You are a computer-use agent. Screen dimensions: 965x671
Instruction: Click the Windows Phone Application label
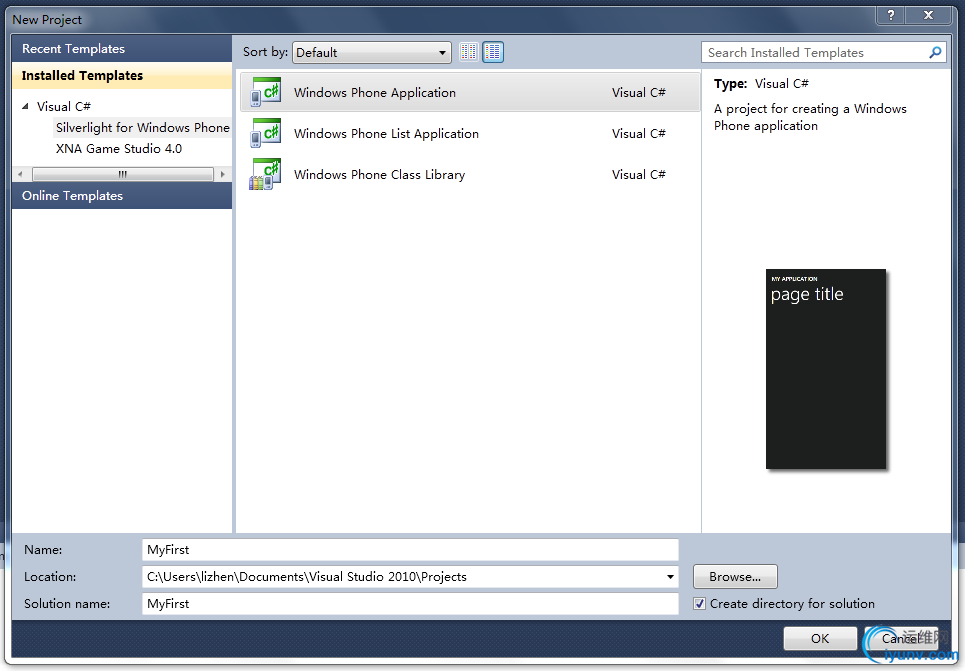tap(375, 92)
